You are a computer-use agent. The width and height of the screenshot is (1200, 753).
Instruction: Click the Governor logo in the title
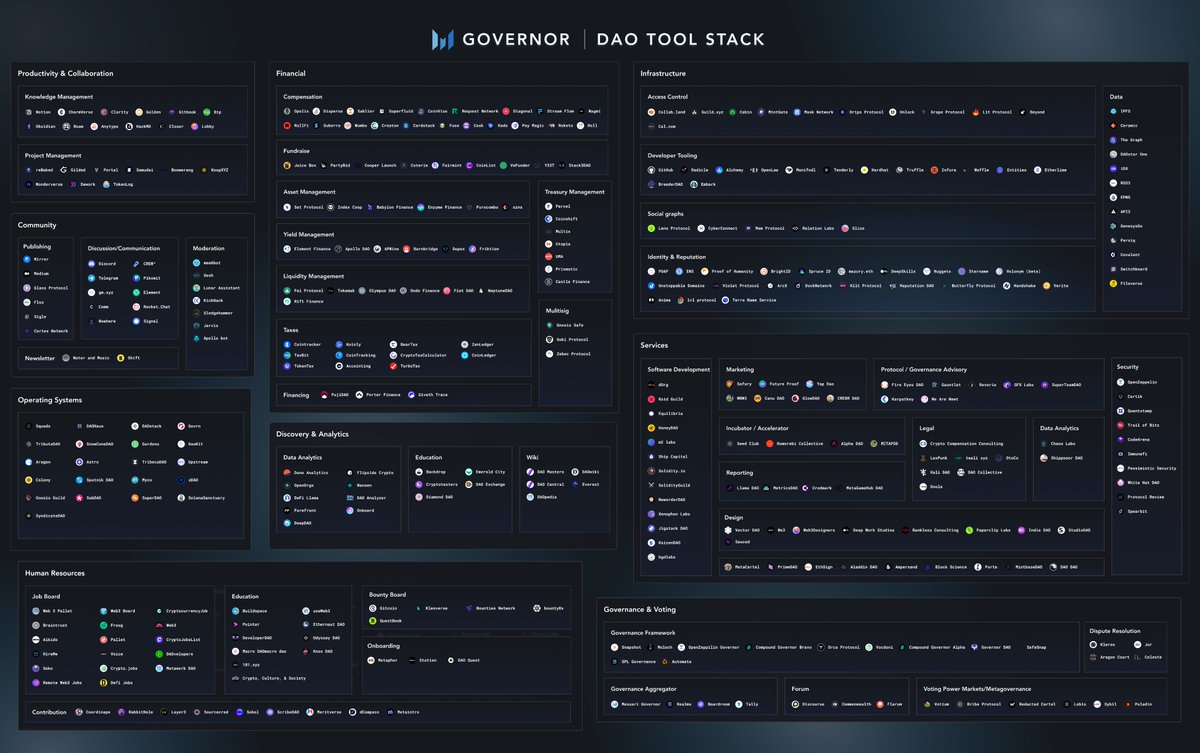tap(444, 39)
